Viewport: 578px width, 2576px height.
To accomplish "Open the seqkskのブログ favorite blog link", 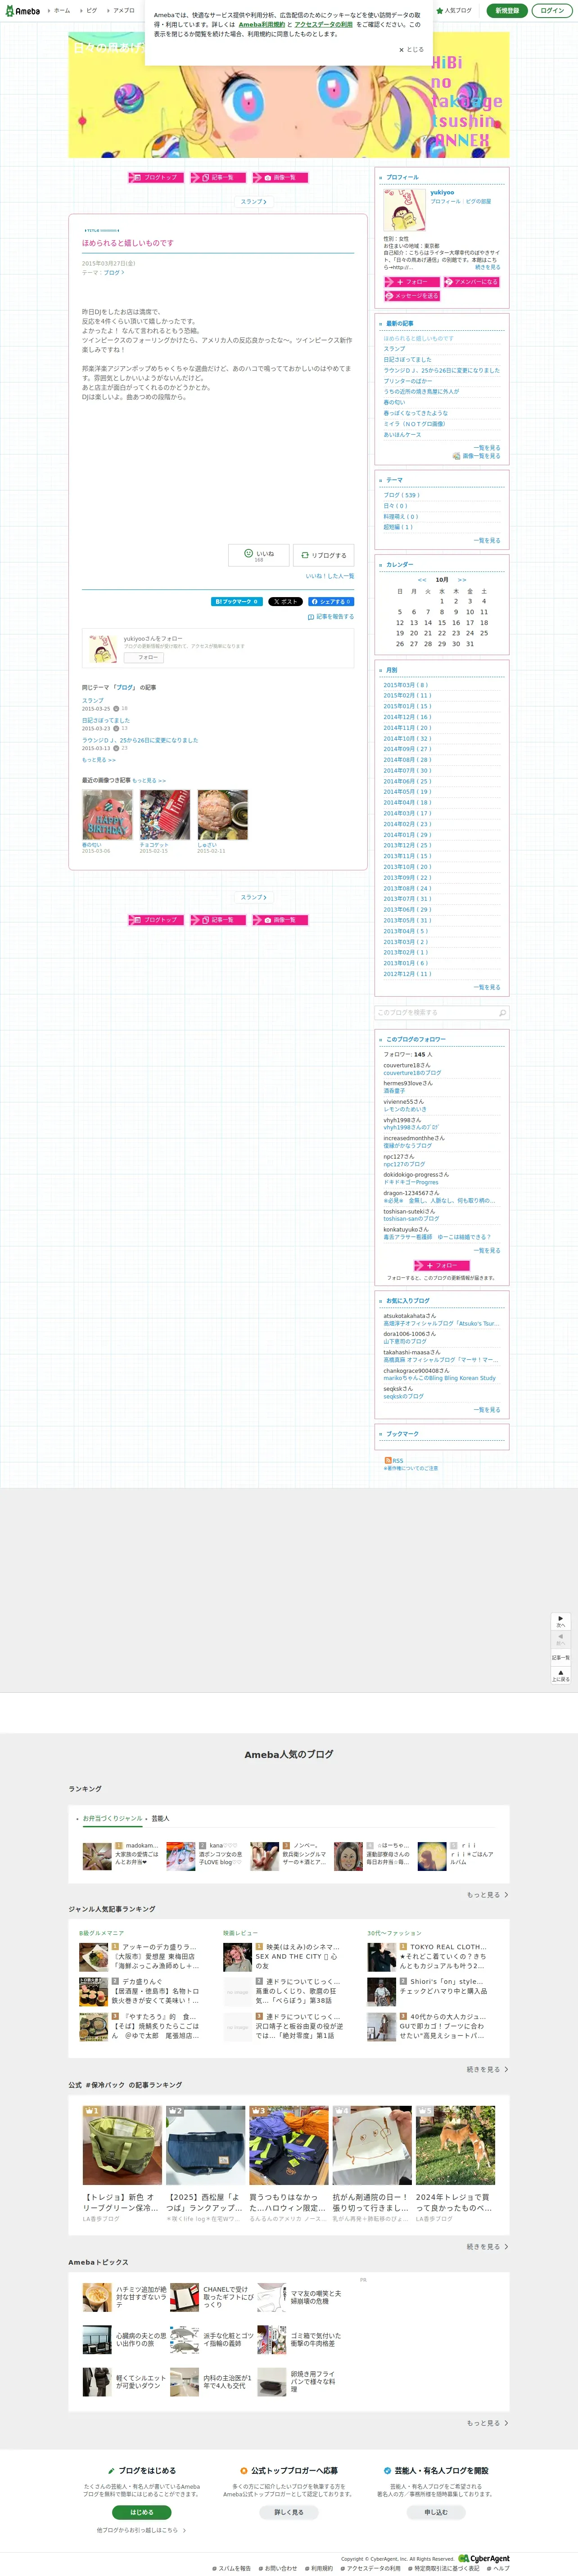I will [x=403, y=1396].
